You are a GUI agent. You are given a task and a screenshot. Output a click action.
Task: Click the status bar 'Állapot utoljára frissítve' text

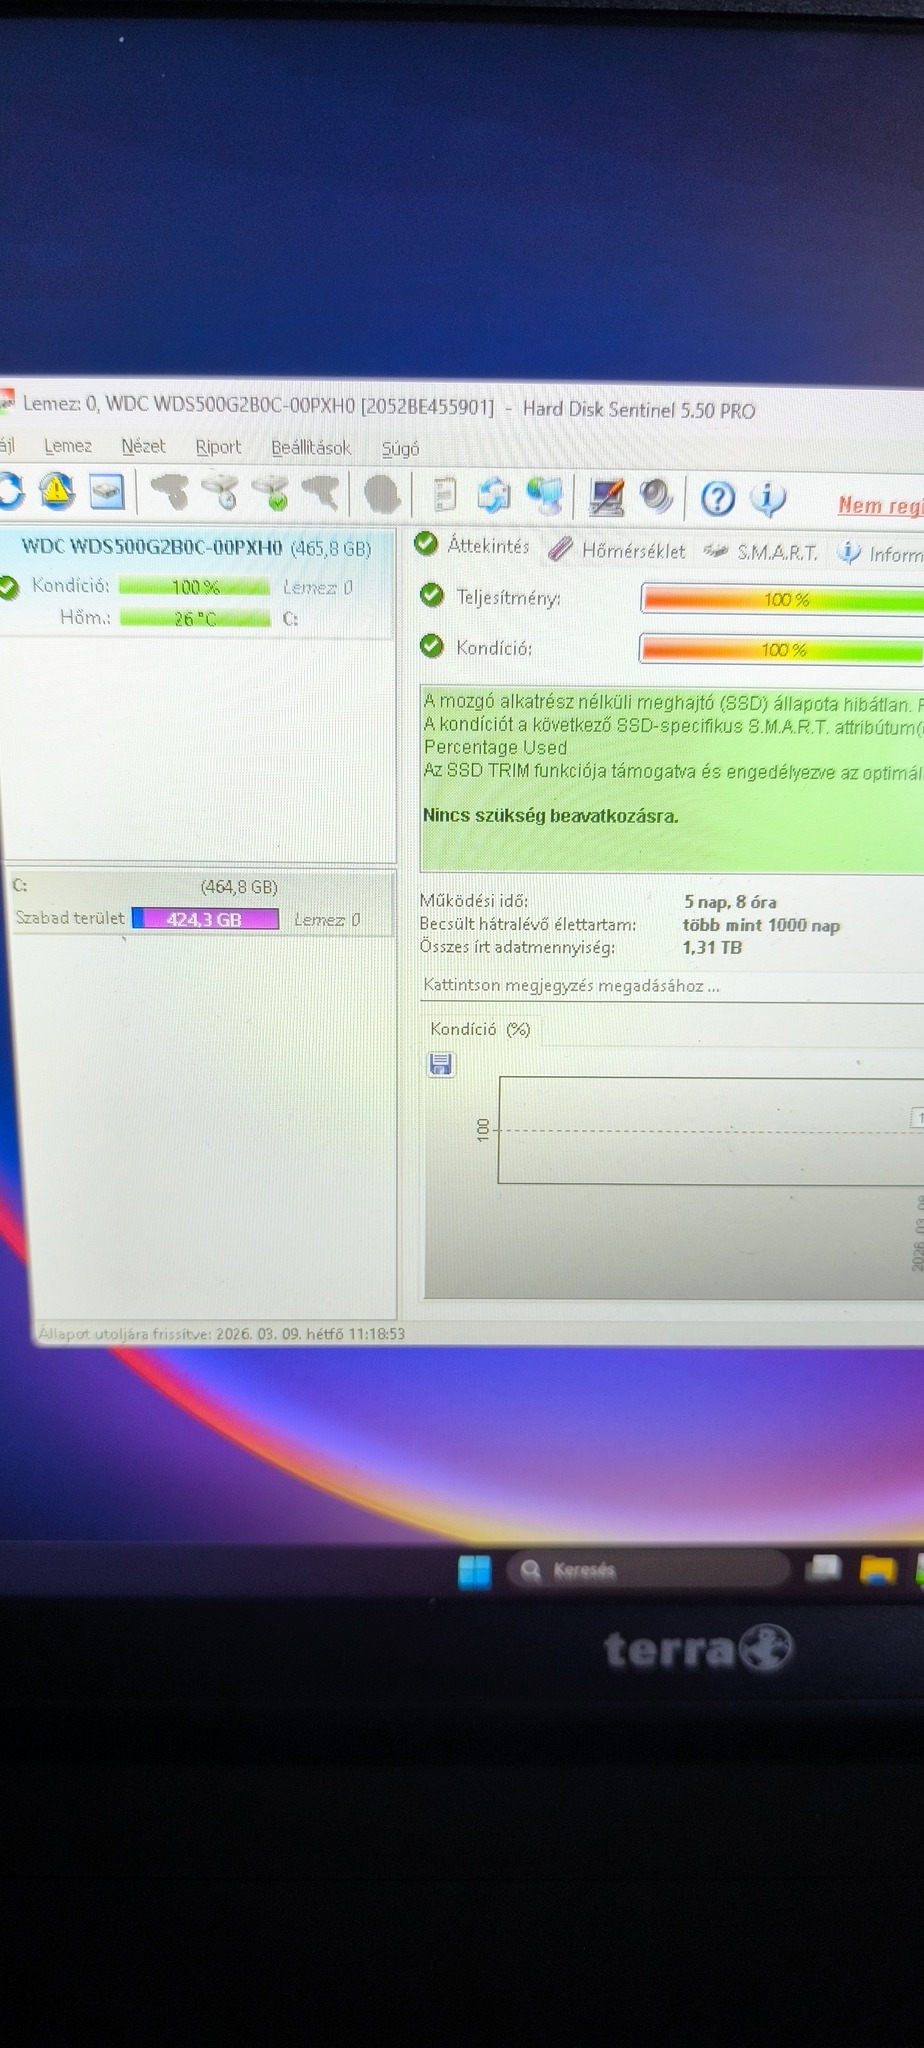221,1333
